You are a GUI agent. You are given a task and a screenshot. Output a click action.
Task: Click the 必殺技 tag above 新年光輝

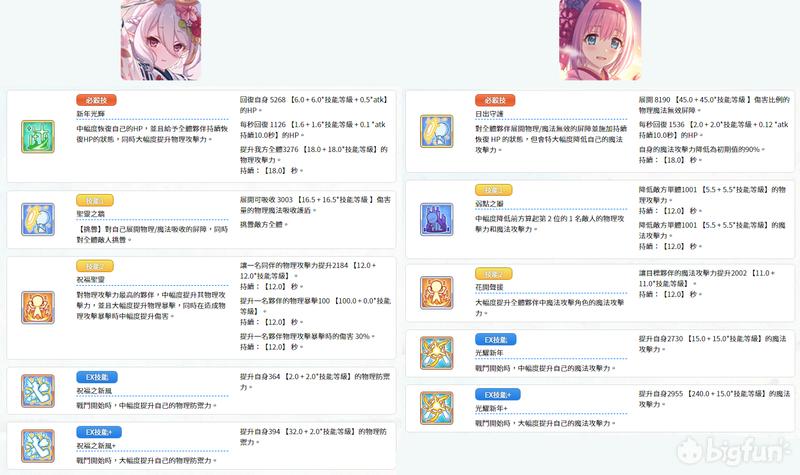click(96, 100)
